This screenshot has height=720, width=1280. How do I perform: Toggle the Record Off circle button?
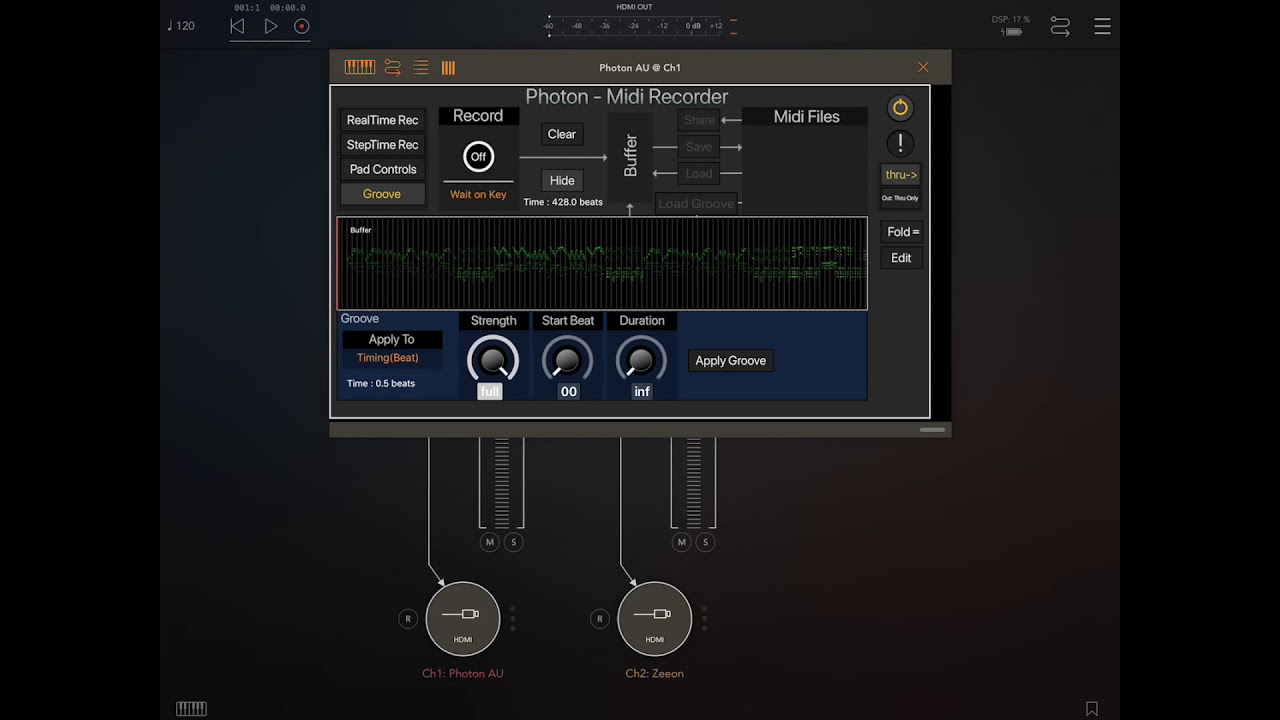pyautogui.click(x=478, y=156)
